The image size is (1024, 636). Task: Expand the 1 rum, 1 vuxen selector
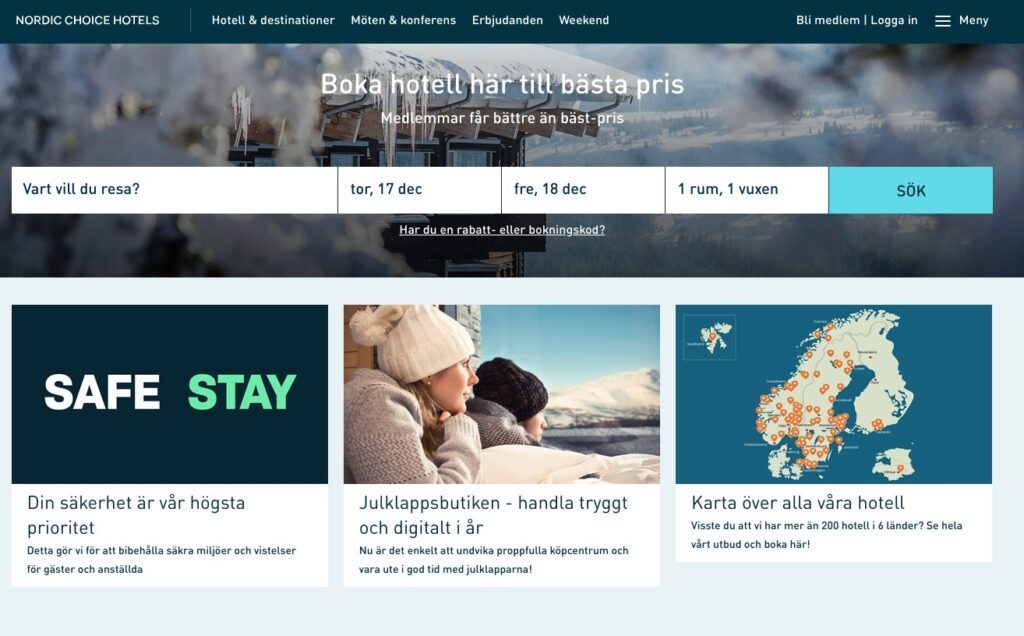pos(746,190)
